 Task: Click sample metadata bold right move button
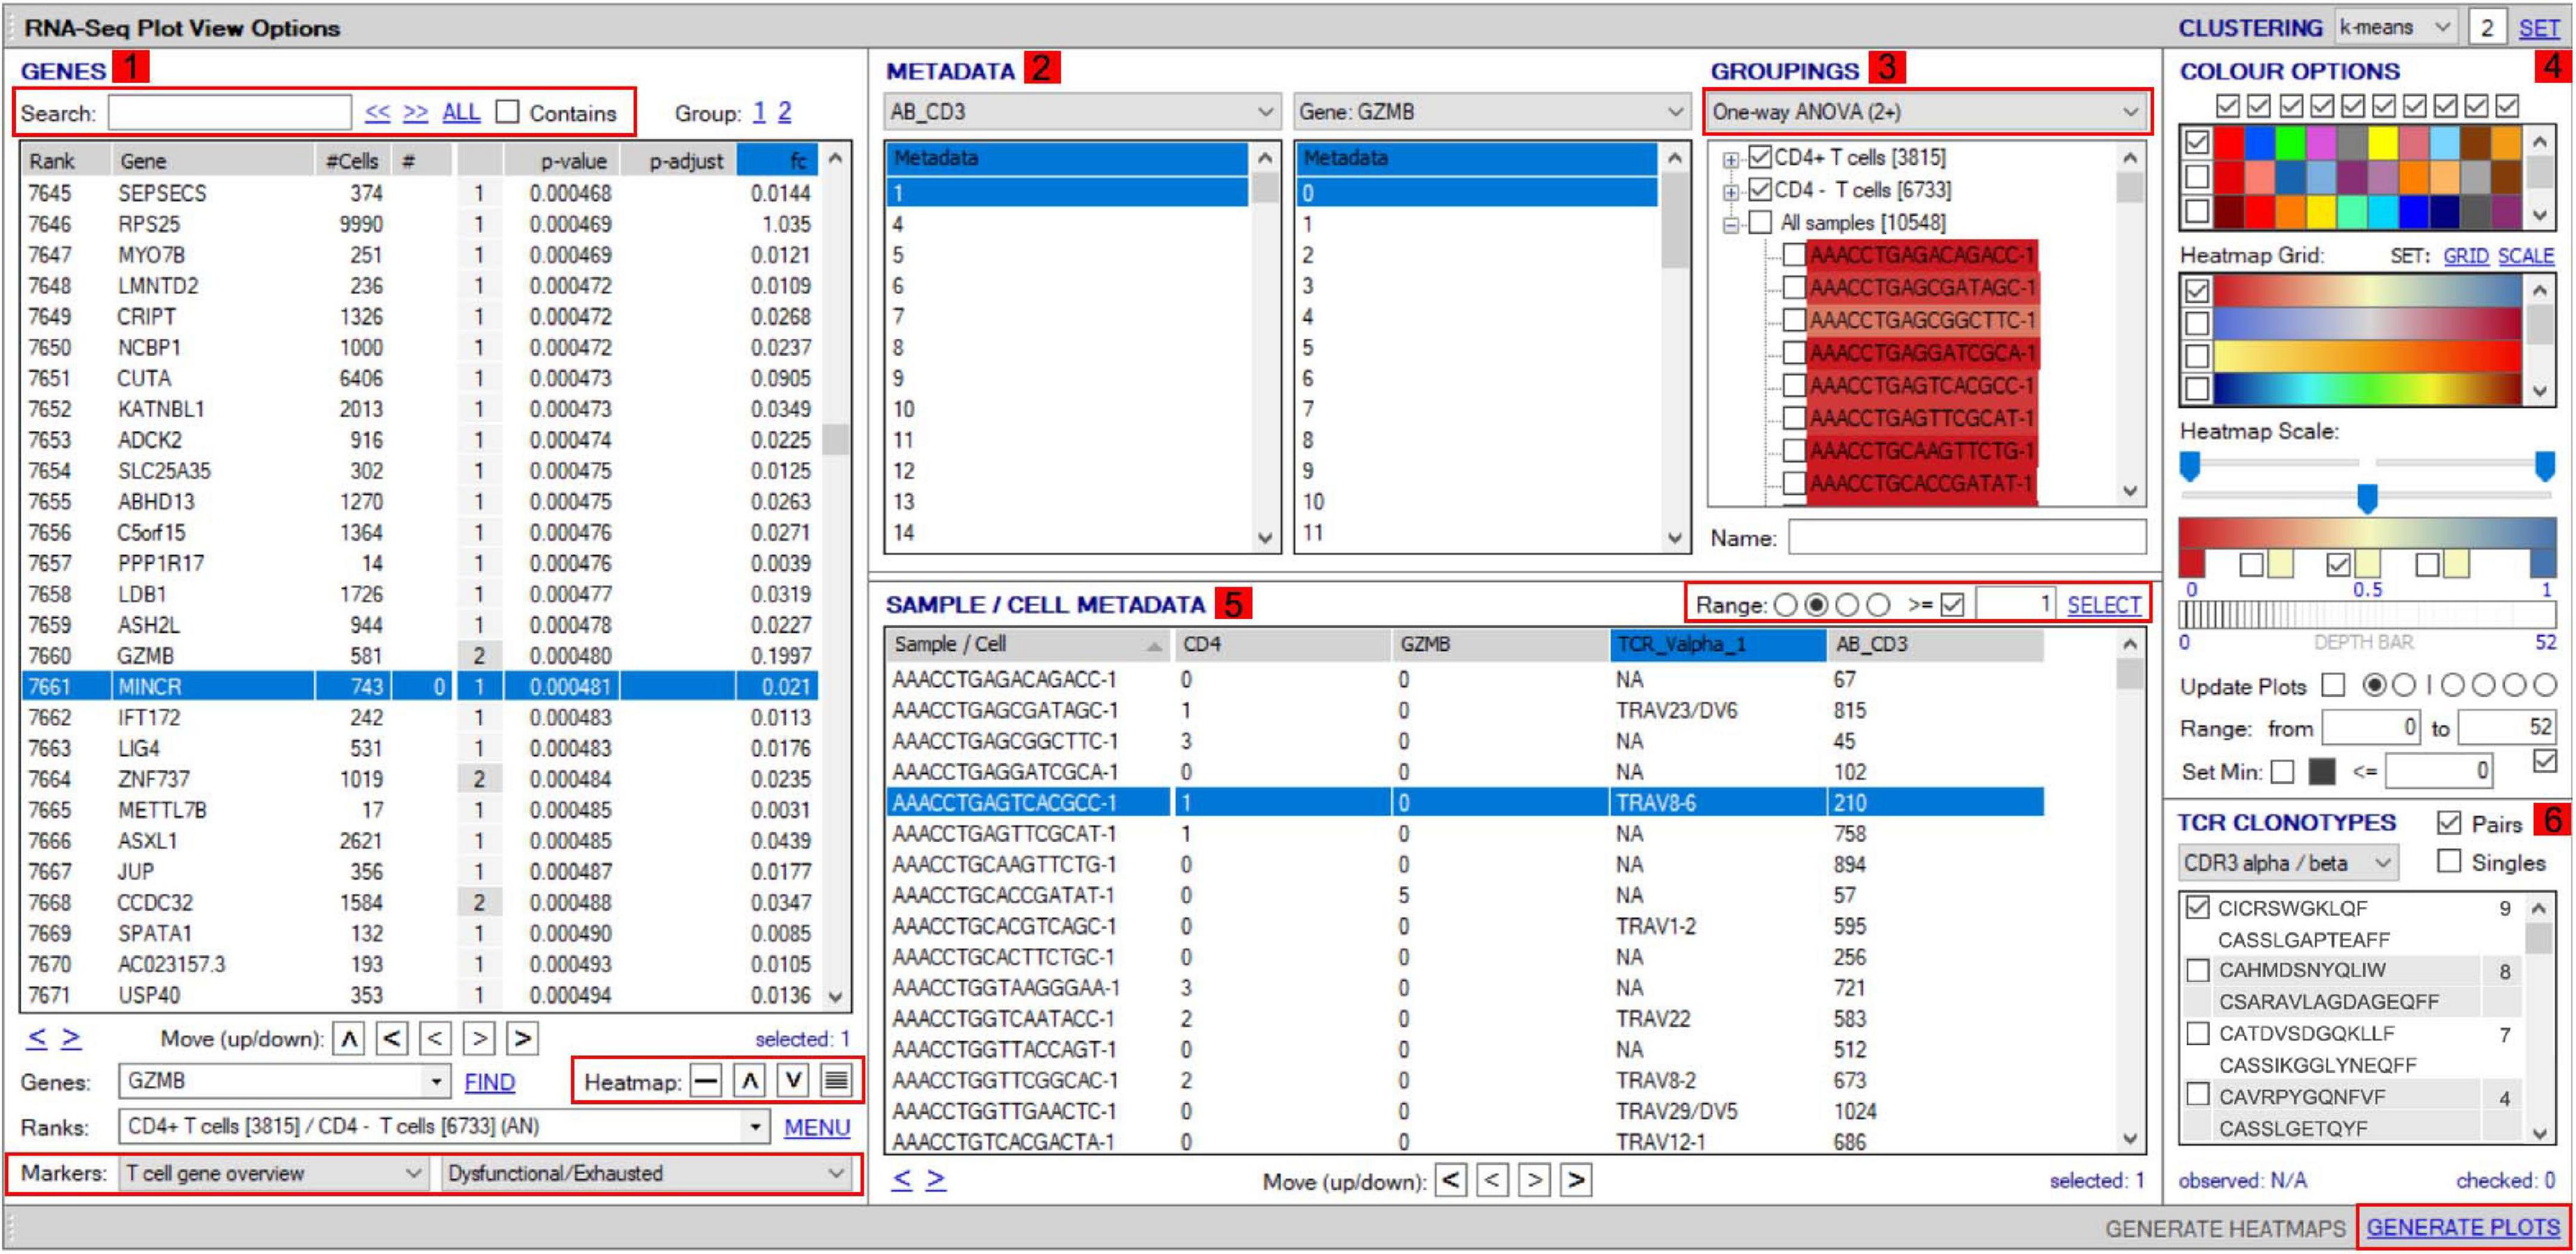1576,1181
